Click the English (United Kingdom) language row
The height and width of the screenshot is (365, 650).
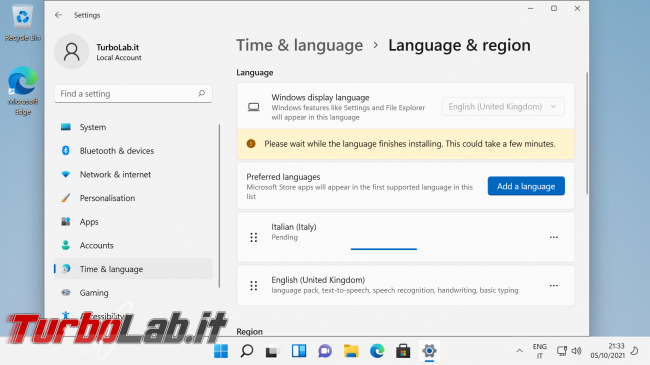click(x=405, y=285)
